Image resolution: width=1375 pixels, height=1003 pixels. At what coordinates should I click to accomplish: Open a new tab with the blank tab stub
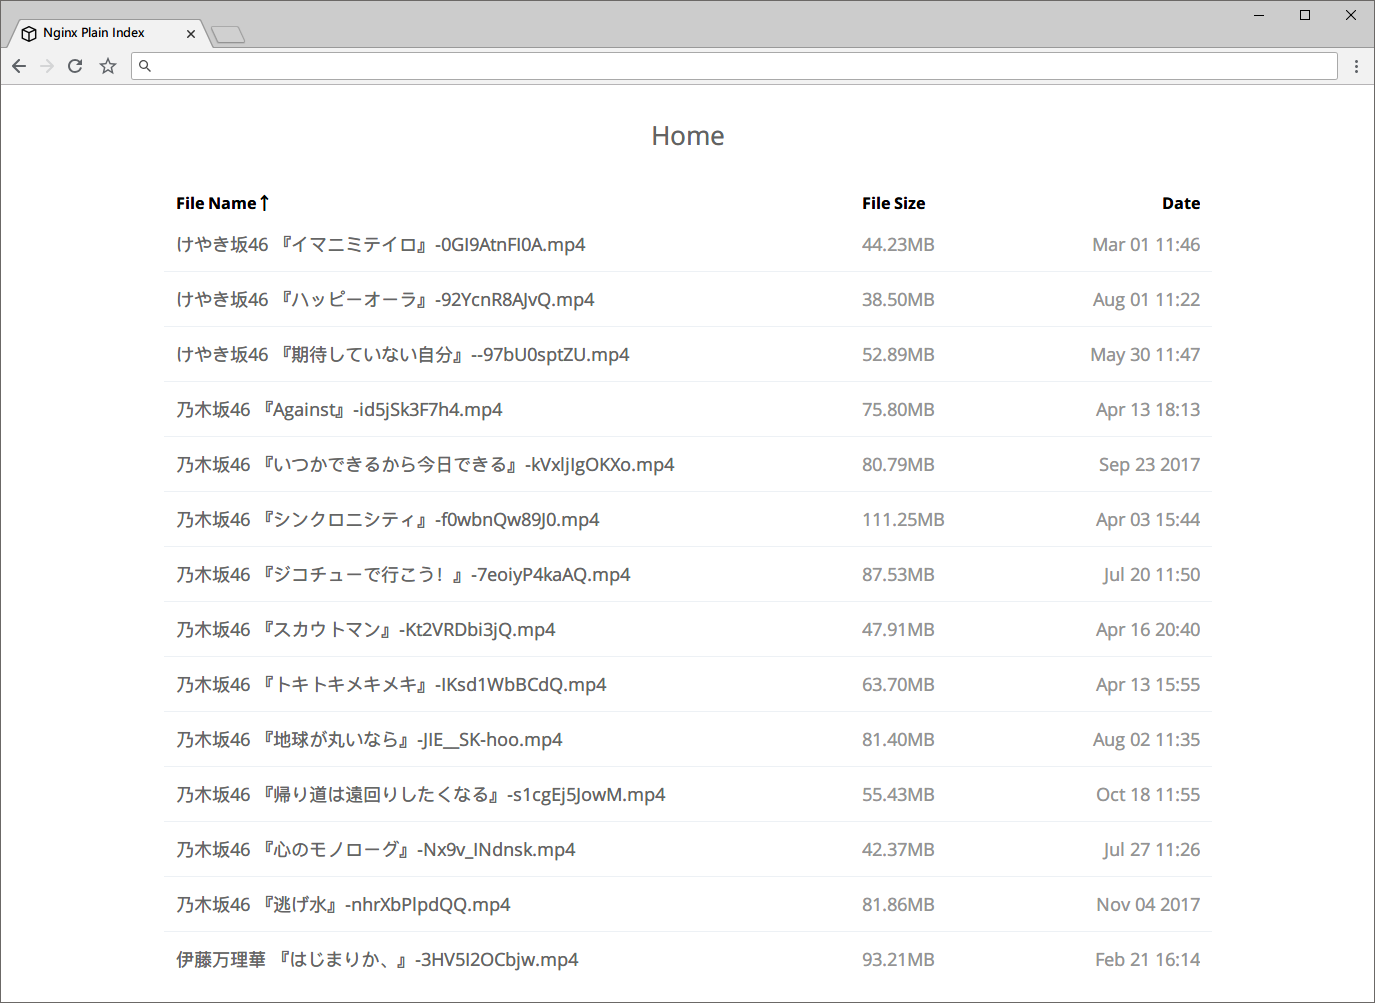(x=227, y=33)
